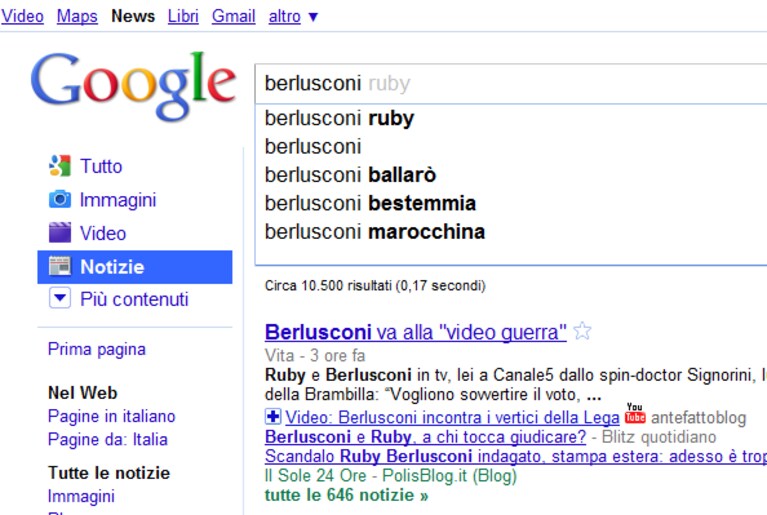Viewport: 767px width, 515px height.
Task: Select the Notizie category
Action: [135, 267]
